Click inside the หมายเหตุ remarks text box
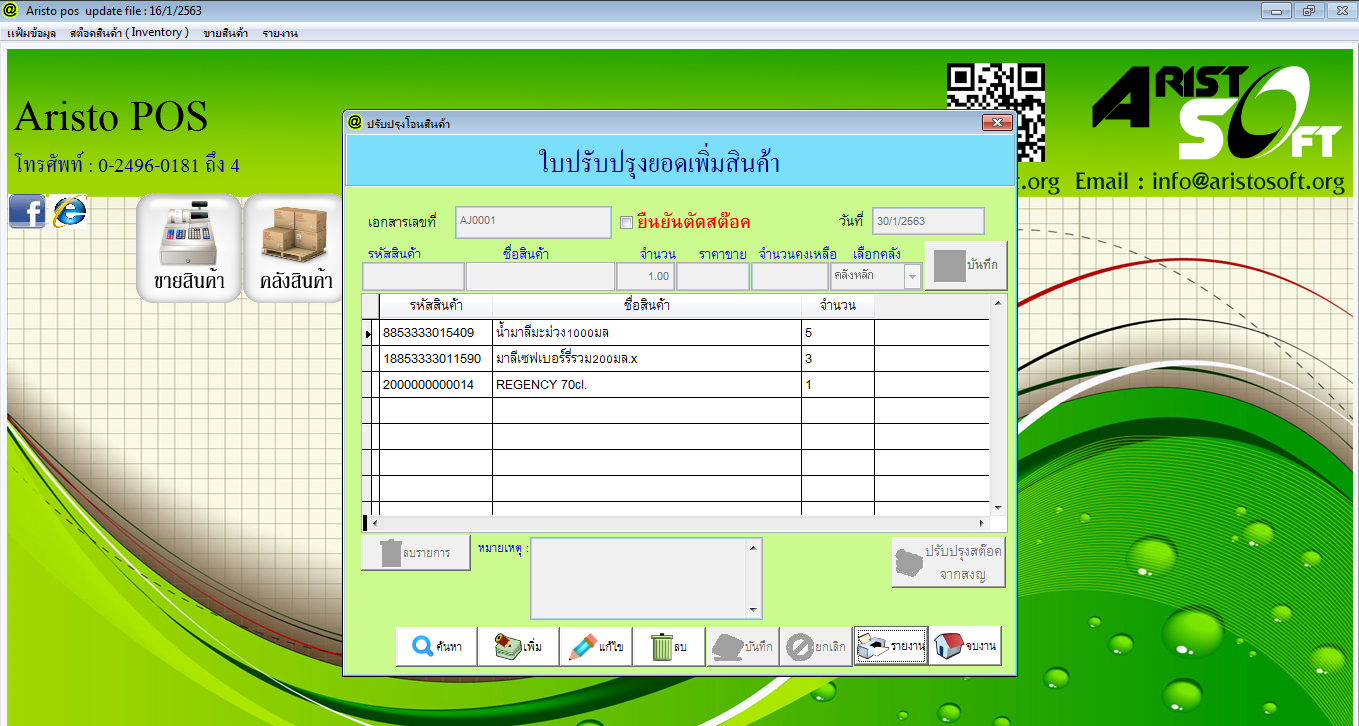The height and width of the screenshot is (726, 1359). click(x=639, y=579)
